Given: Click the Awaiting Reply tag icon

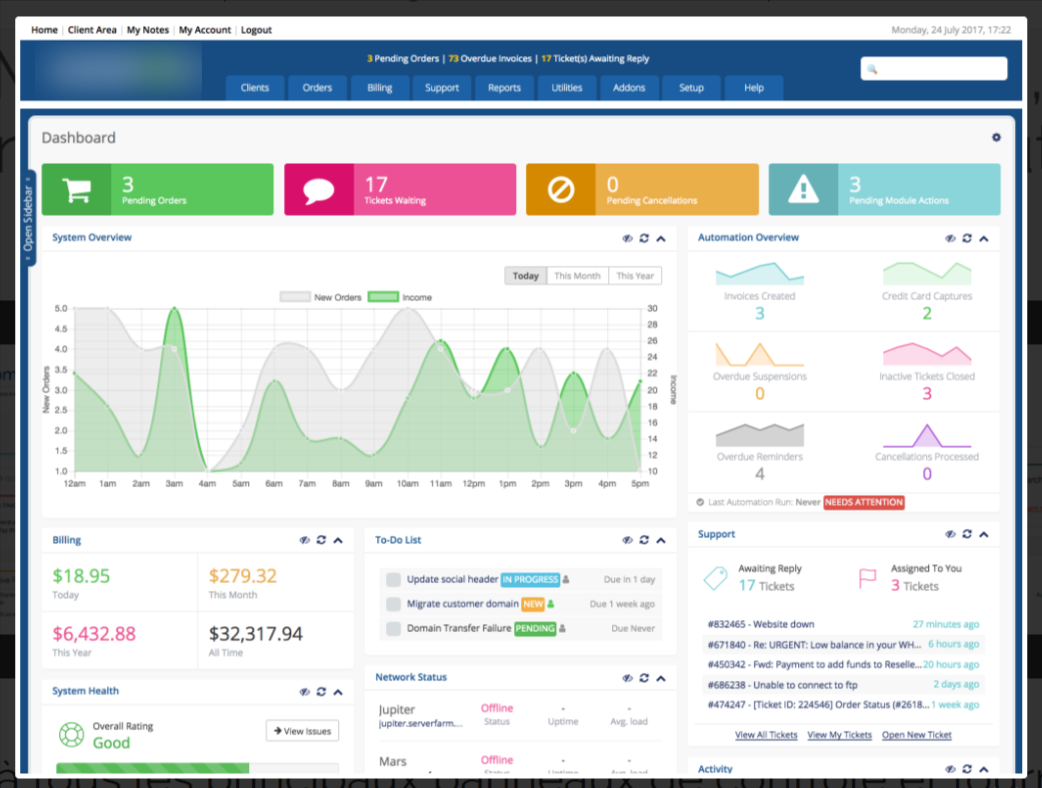Looking at the screenshot, I should (716, 578).
